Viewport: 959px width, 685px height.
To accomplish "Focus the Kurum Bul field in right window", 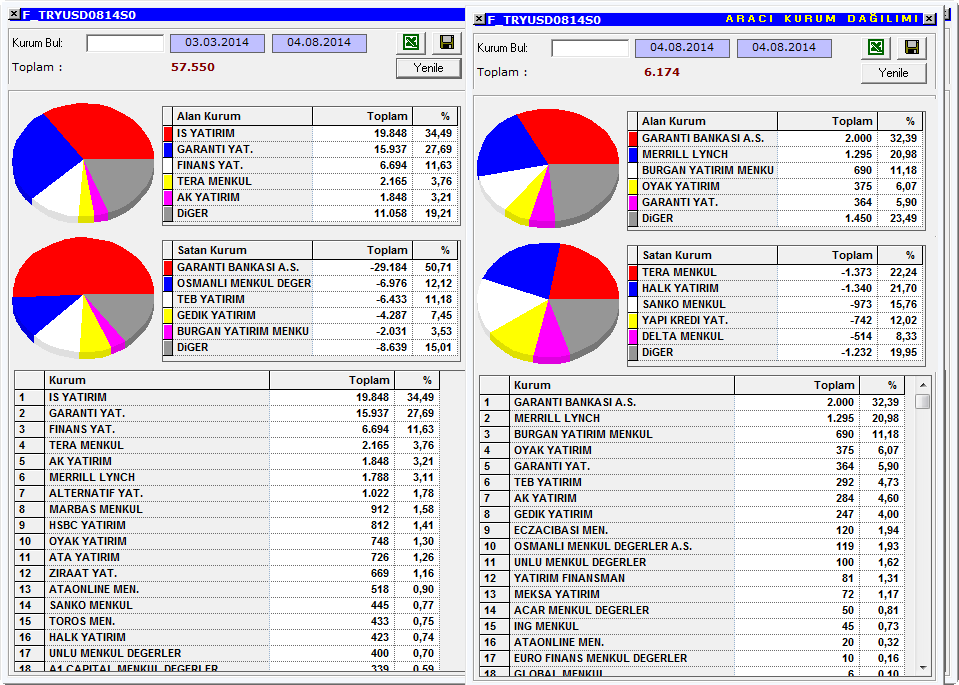I will [590, 48].
